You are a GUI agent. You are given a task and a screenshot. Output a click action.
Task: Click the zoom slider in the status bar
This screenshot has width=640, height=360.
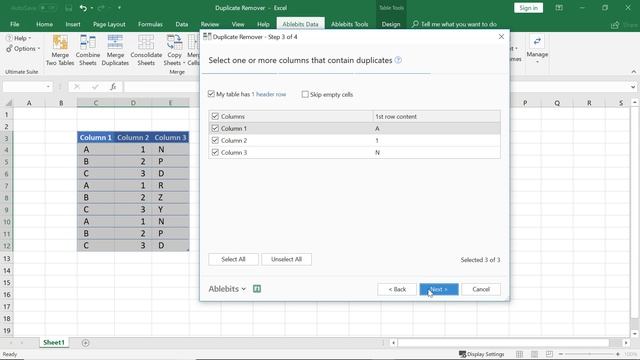pyautogui.click(x=589, y=354)
